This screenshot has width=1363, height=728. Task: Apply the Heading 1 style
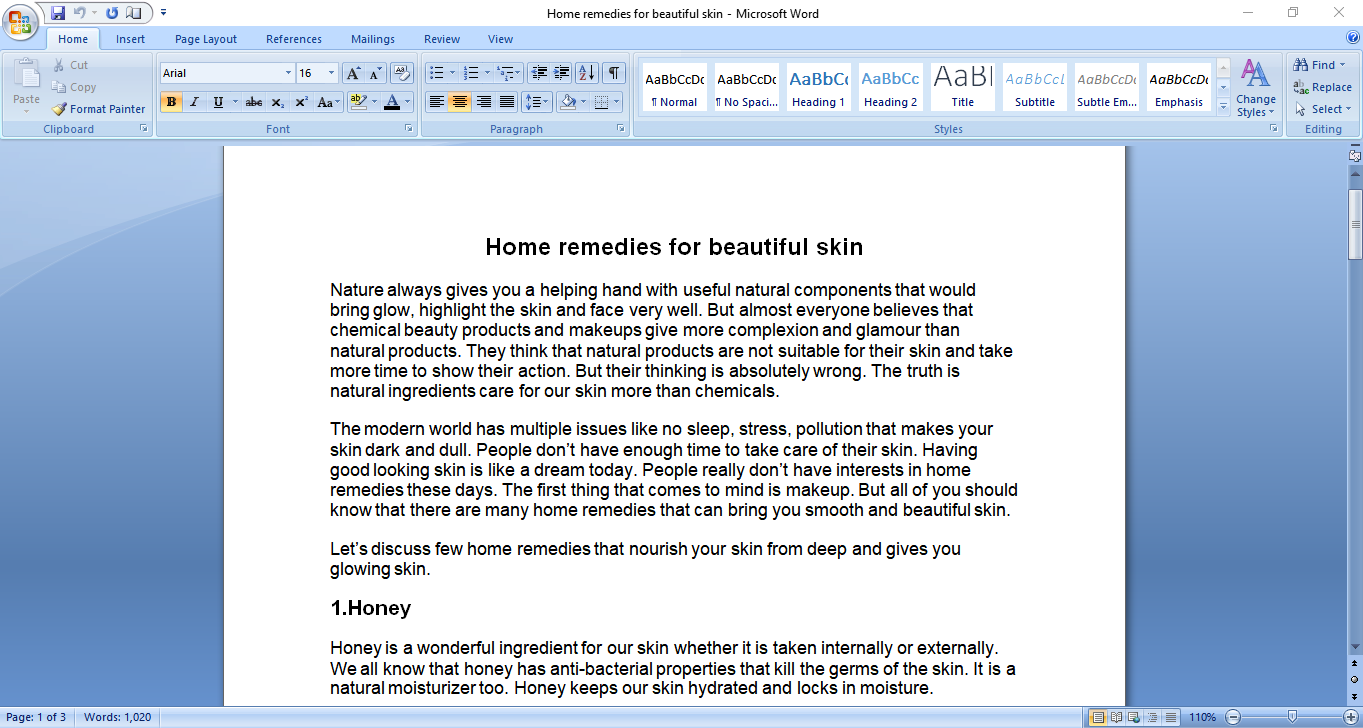pyautogui.click(x=819, y=87)
